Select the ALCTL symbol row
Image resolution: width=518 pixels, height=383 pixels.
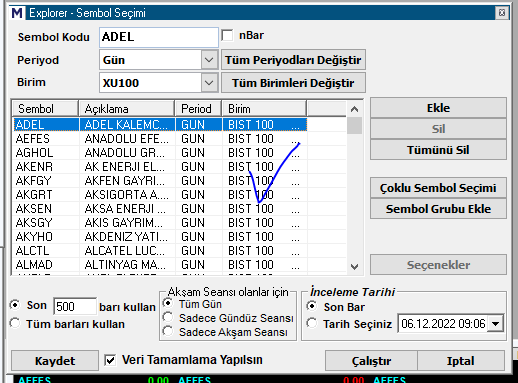click(x=160, y=251)
